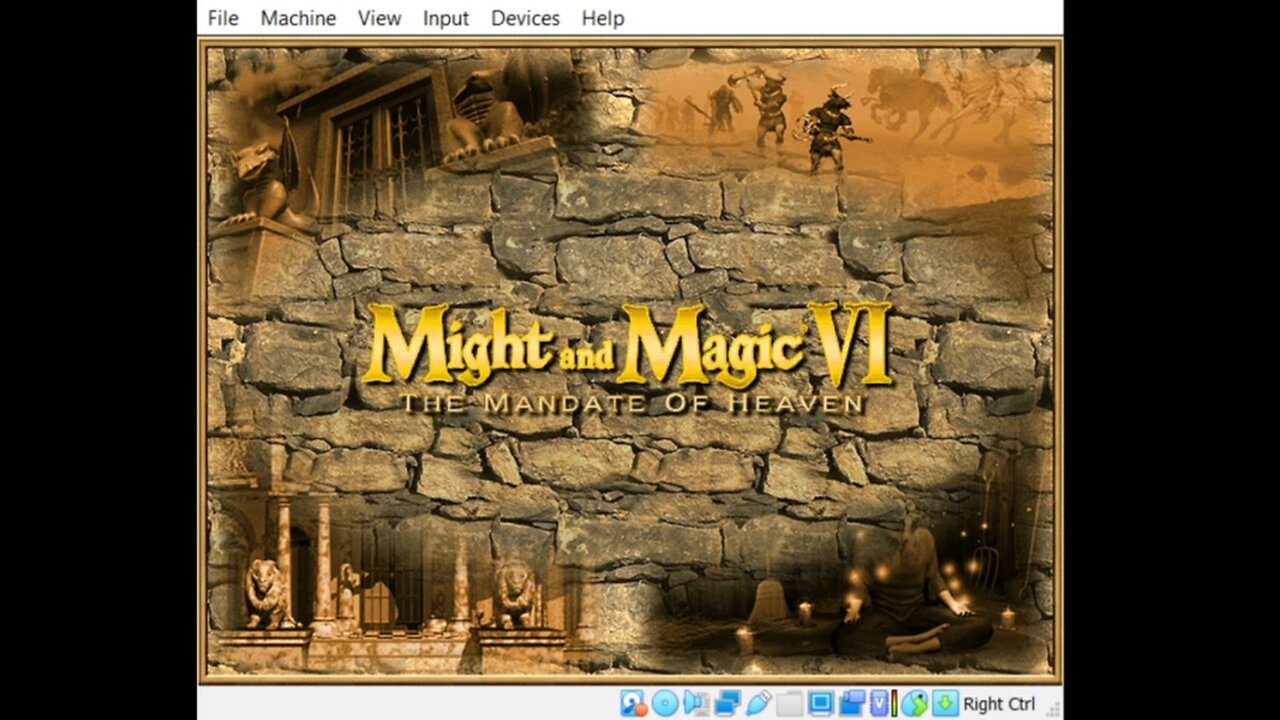Viewport: 1280px width, 720px height.
Task: Open the Help menu
Action: (603, 18)
